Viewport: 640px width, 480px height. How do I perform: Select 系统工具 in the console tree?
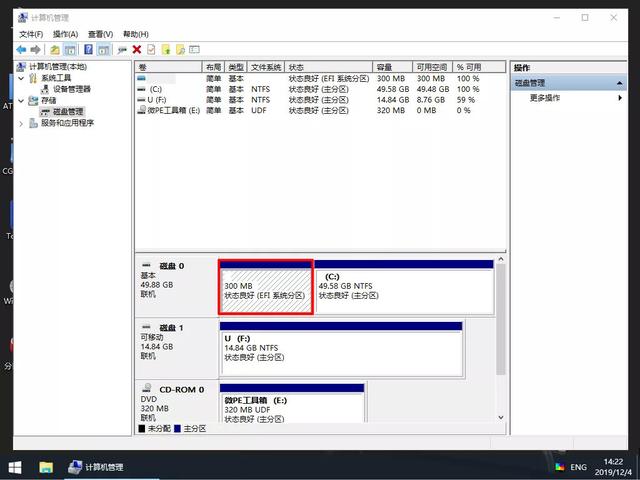point(56,78)
